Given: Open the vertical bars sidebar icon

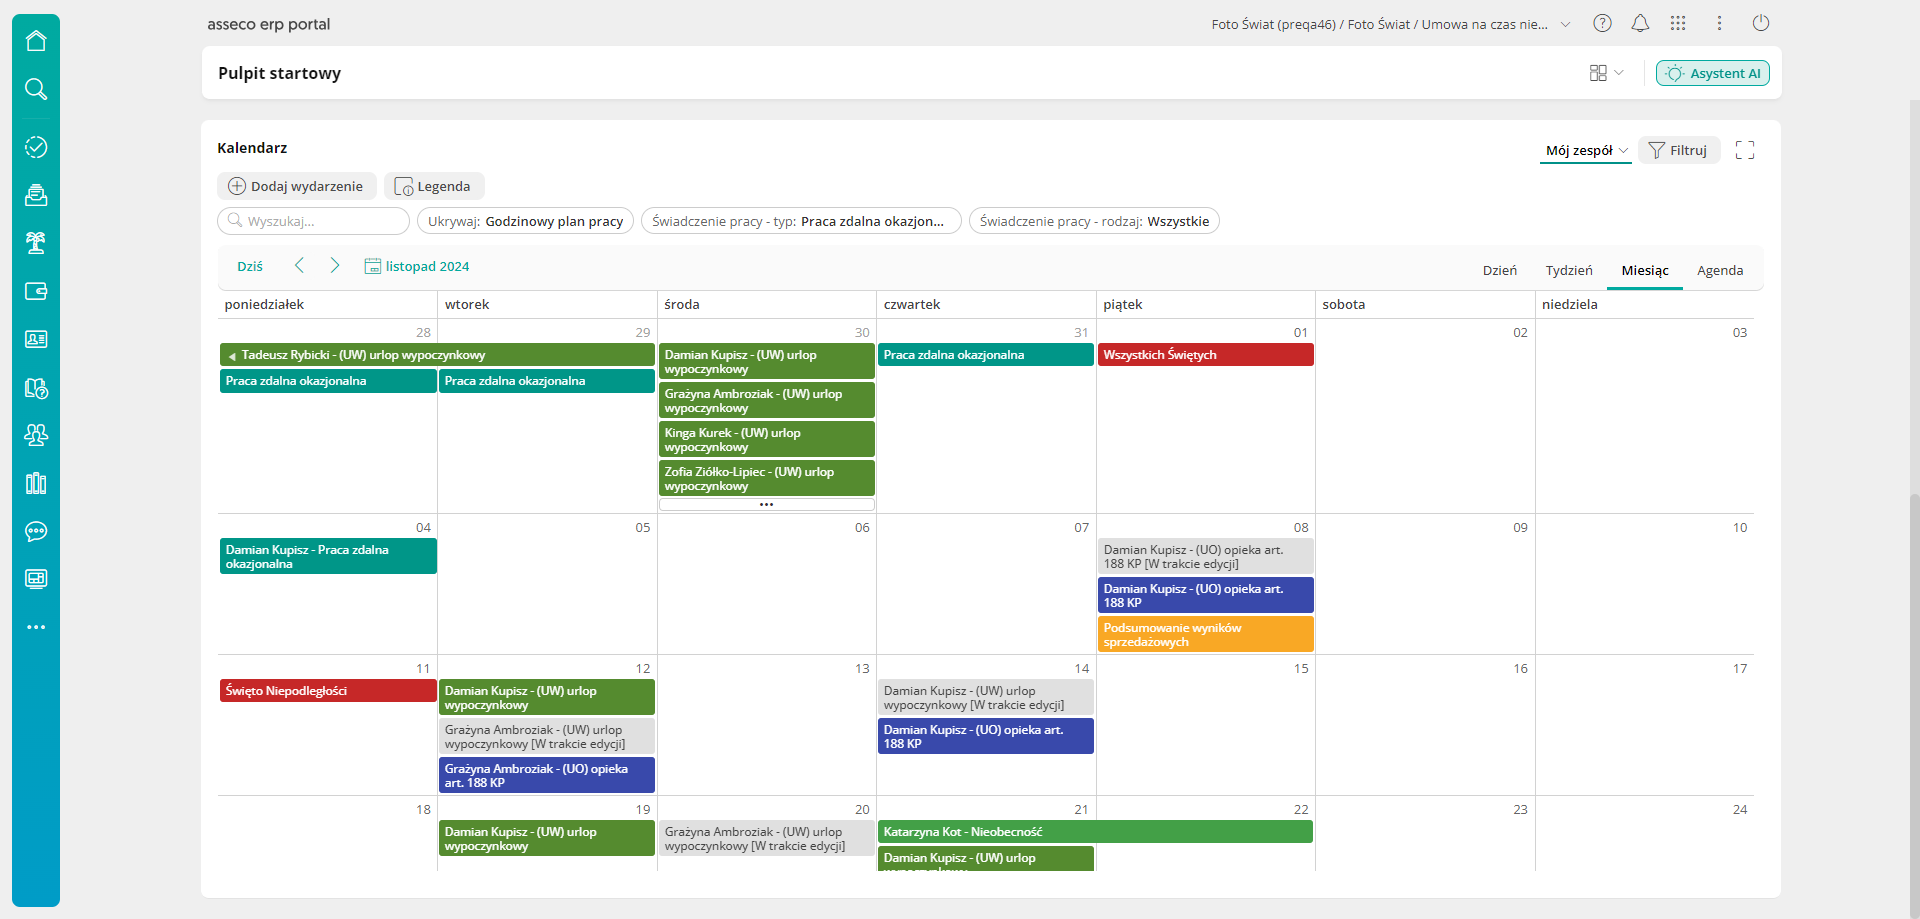Looking at the screenshot, I should (x=36, y=483).
